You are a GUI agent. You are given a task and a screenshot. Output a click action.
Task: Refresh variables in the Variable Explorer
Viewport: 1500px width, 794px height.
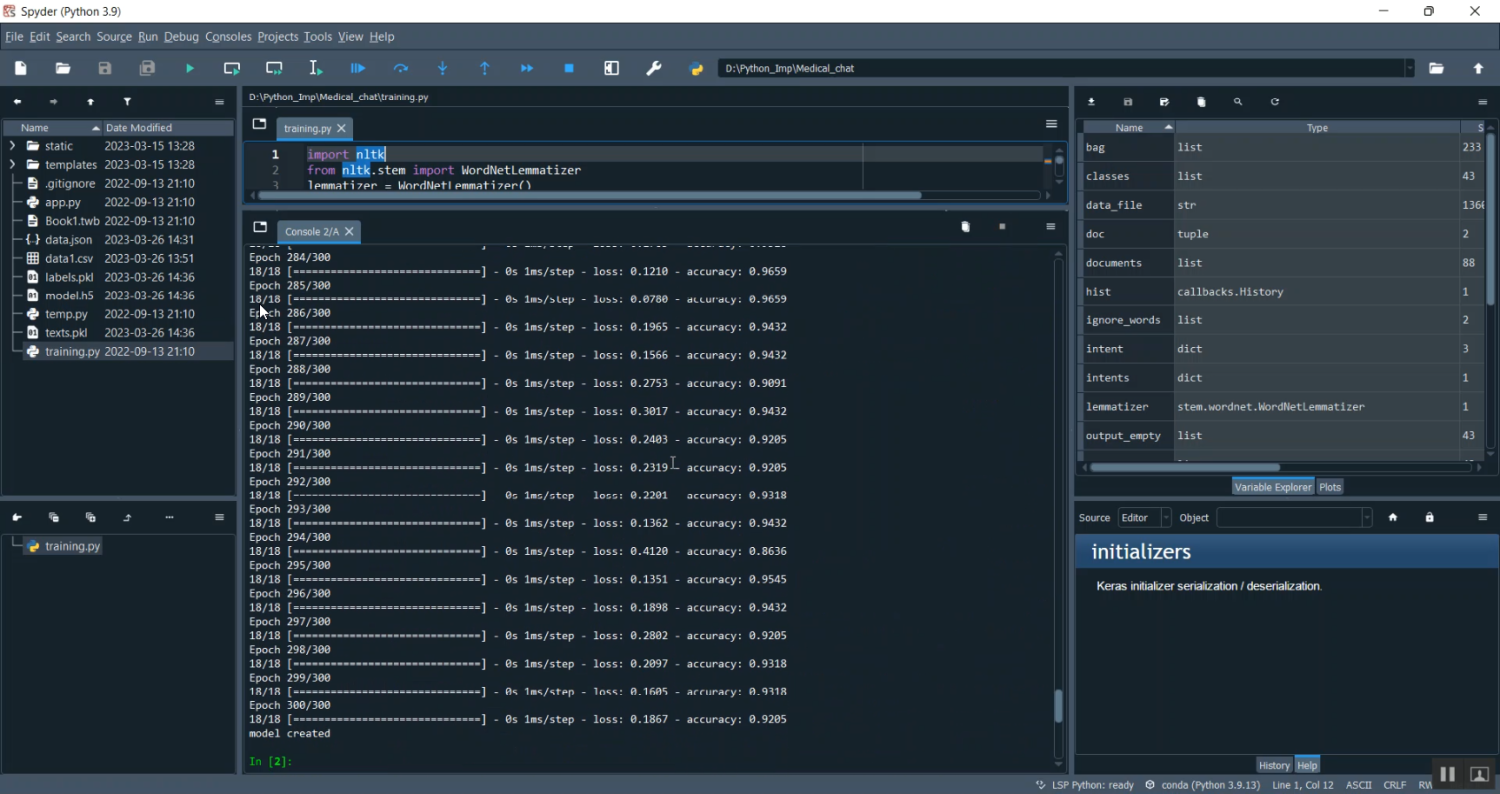1274,102
